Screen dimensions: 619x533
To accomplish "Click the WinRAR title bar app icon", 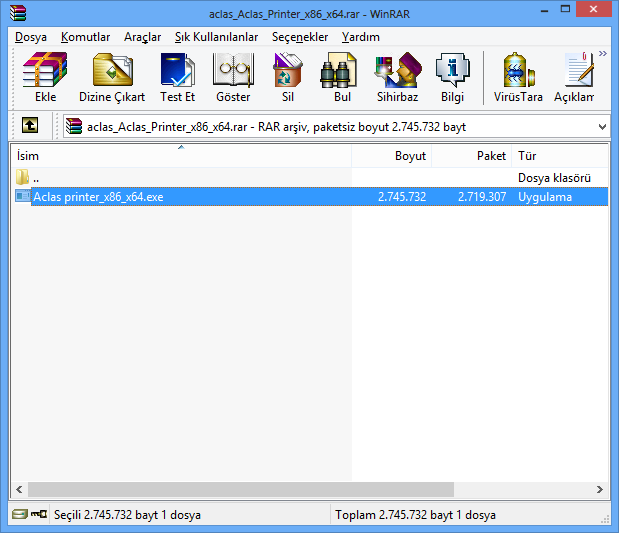I will pos(18,13).
